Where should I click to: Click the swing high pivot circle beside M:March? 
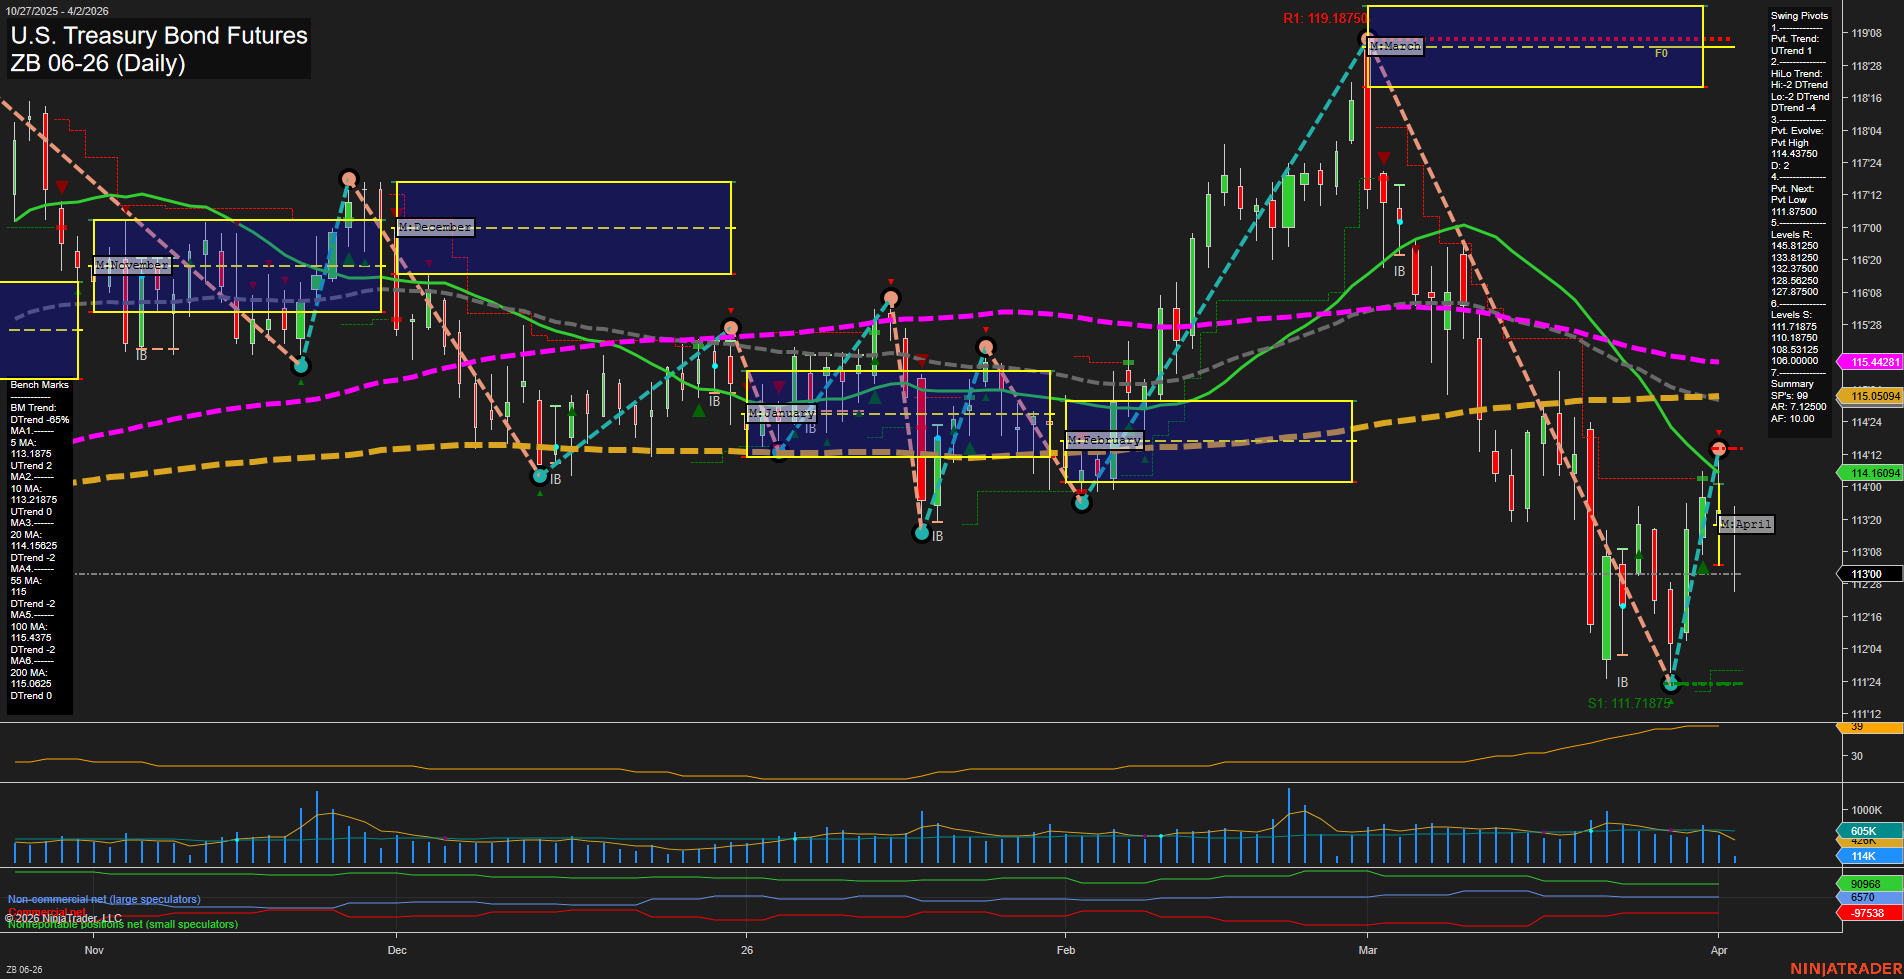coord(1367,40)
